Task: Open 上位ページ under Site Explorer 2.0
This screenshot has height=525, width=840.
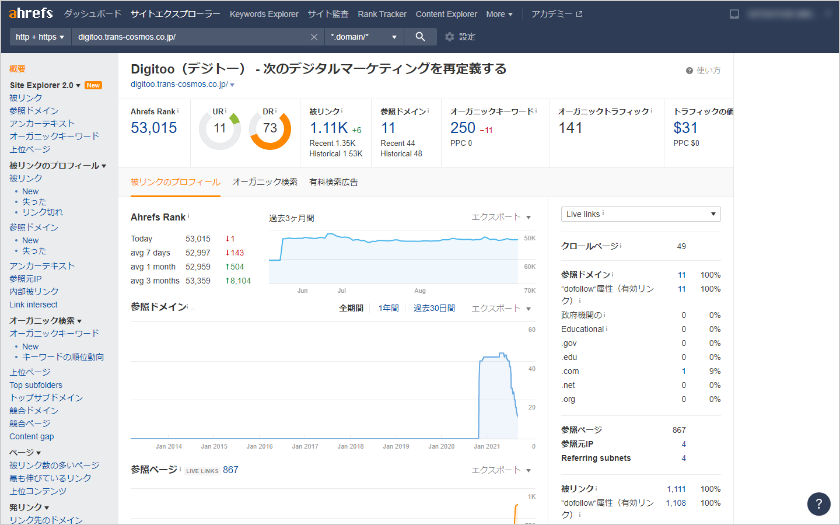Action: [30, 149]
